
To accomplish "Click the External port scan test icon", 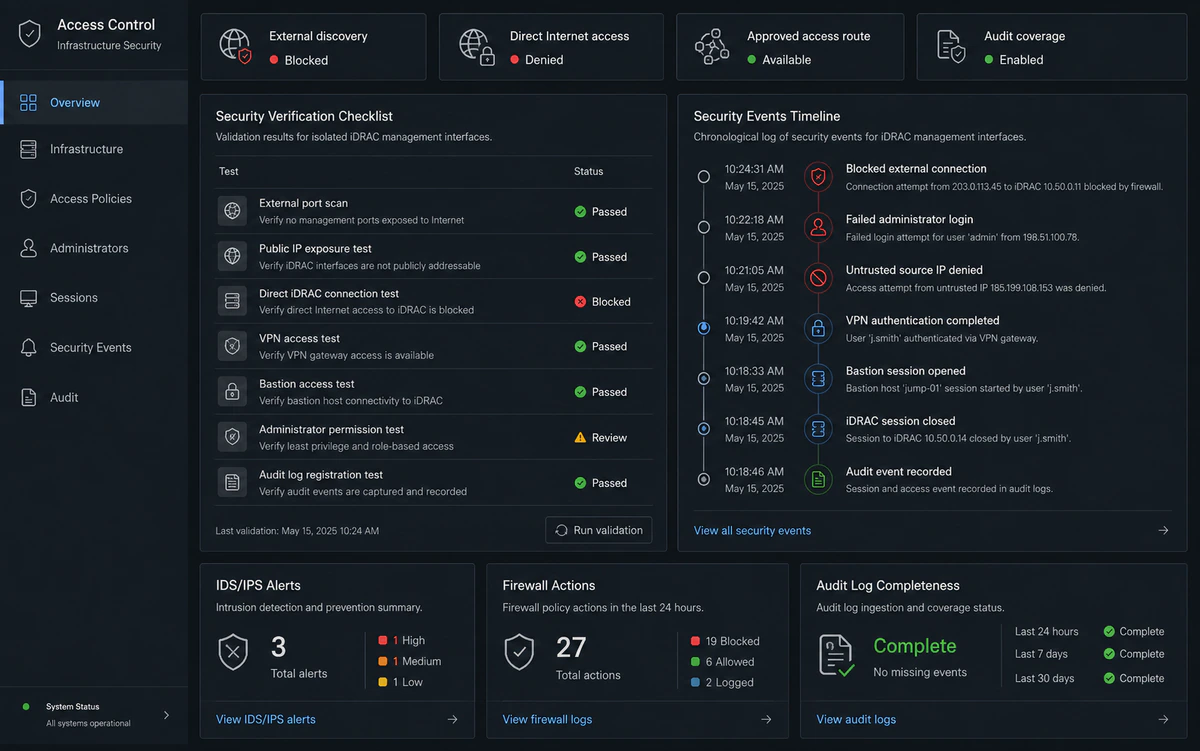I will click(x=232, y=211).
